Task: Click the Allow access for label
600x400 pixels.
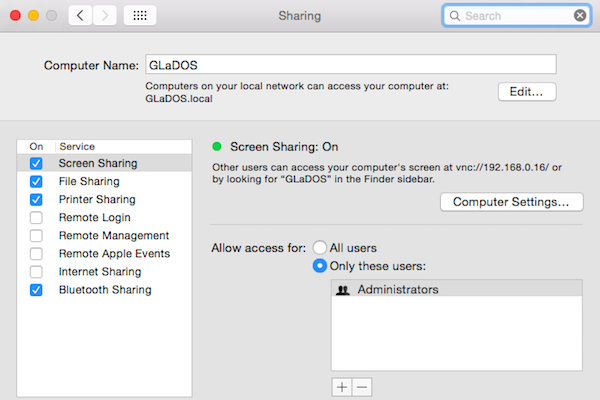Action: coord(259,248)
